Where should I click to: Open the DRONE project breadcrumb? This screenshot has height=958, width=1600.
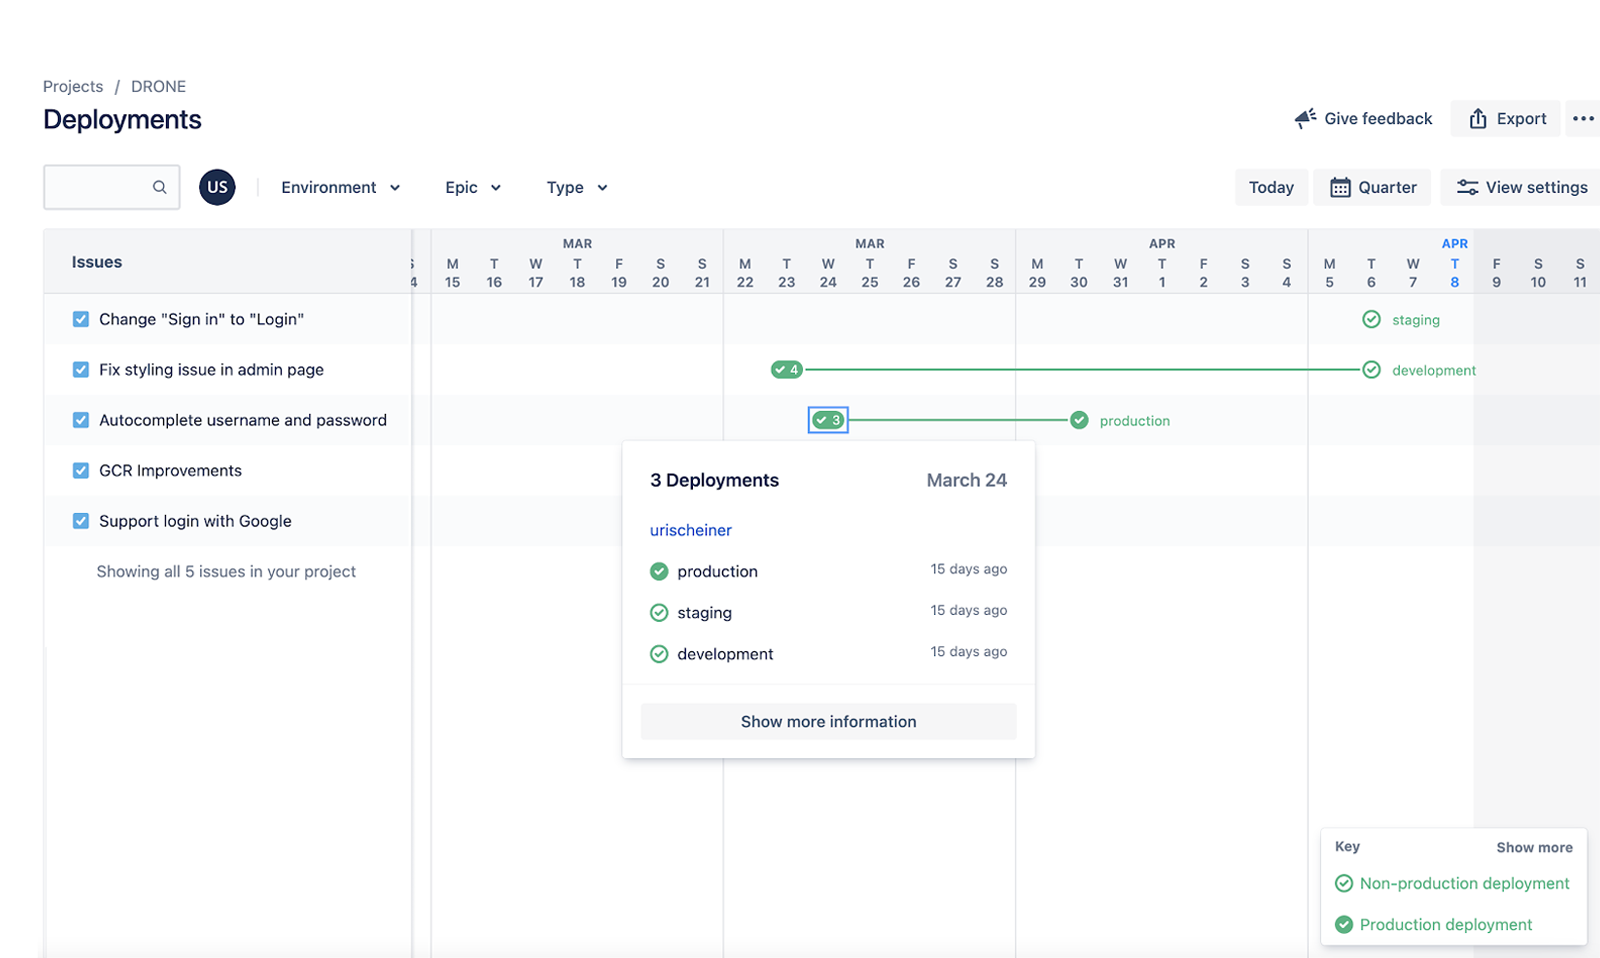click(x=158, y=86)
